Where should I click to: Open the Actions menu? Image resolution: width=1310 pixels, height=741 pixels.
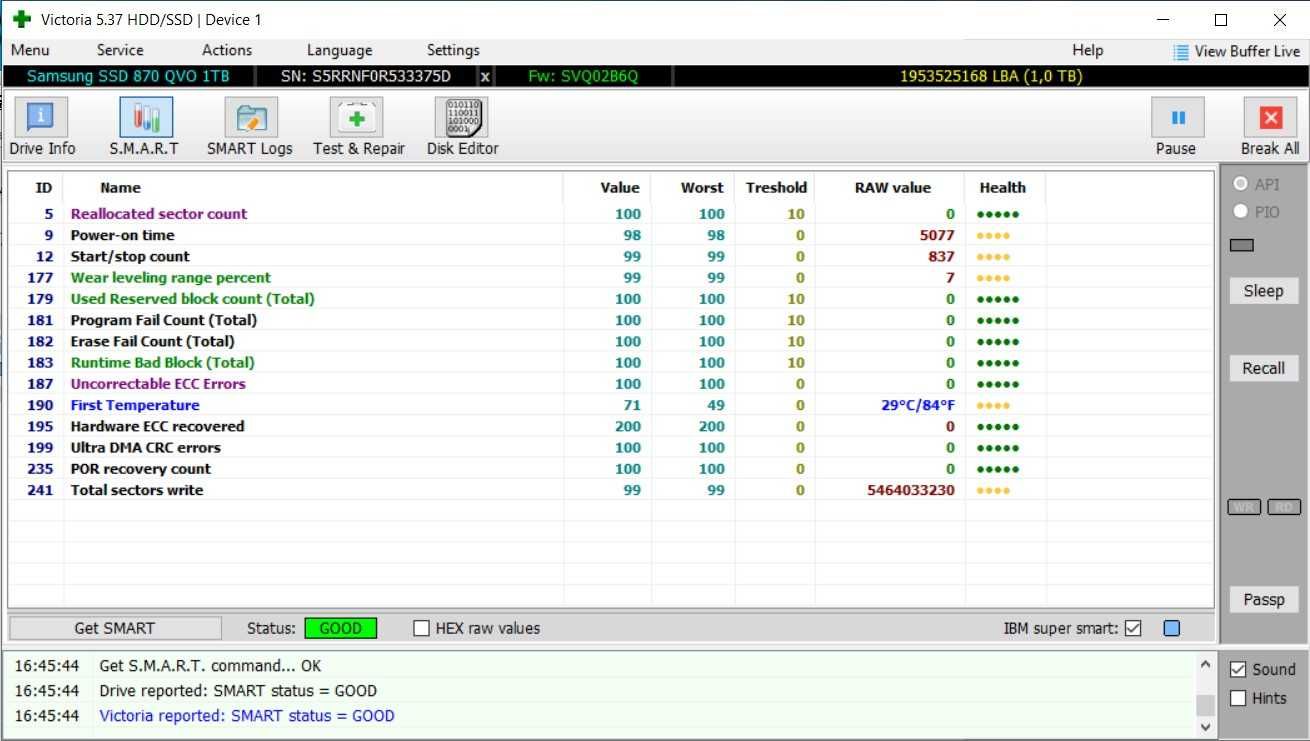click(227, 50)
